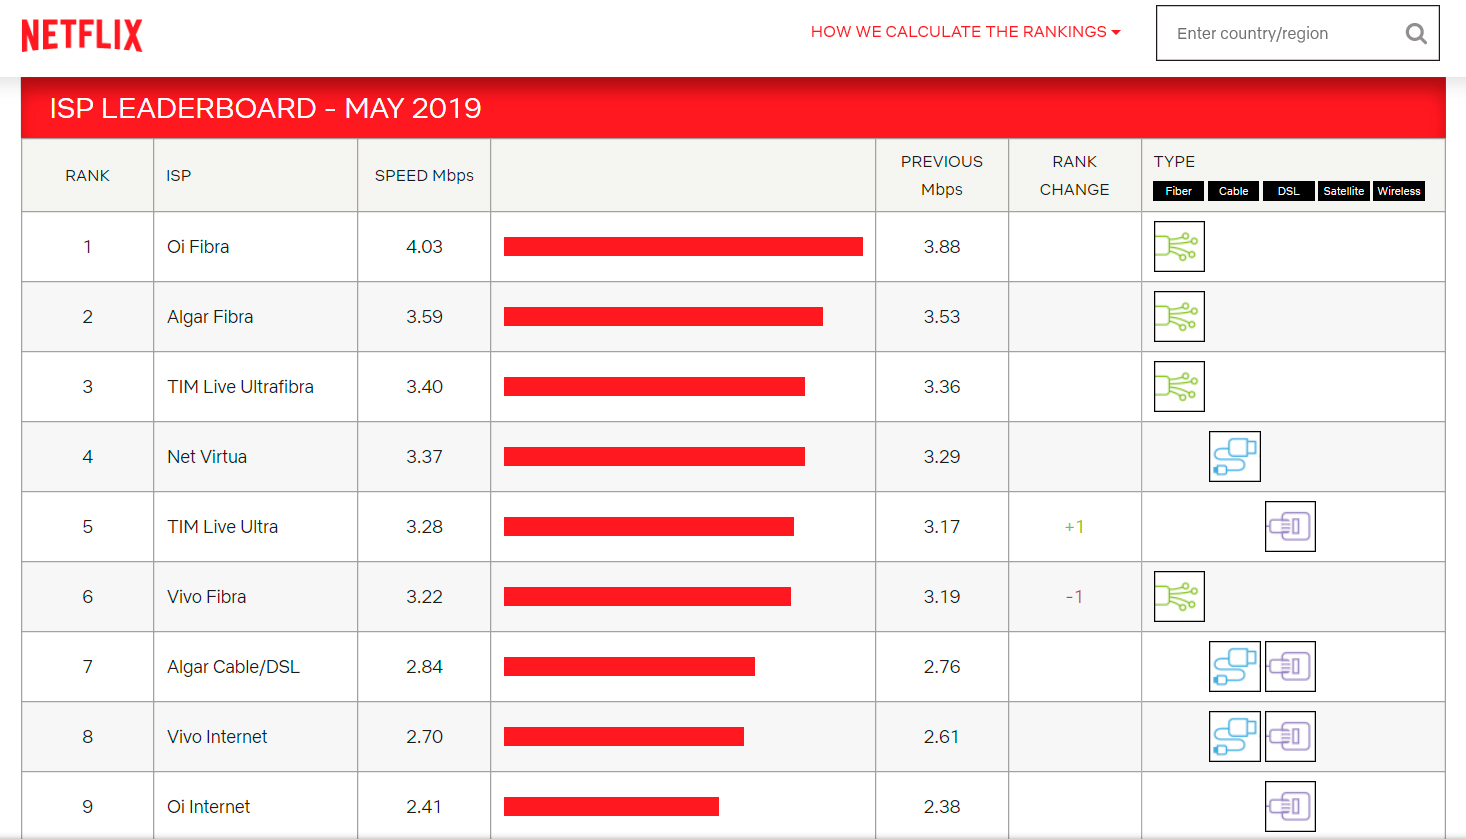Viewport: 1466px width, 839px height.
Task: Click the cable icon in Net Virtua row
Action: 1235,456
